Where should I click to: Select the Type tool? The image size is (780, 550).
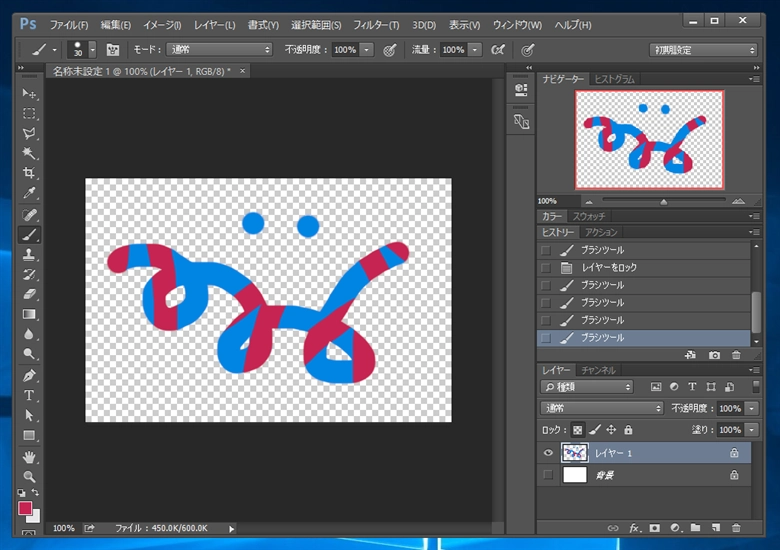[x=29, y=395]
